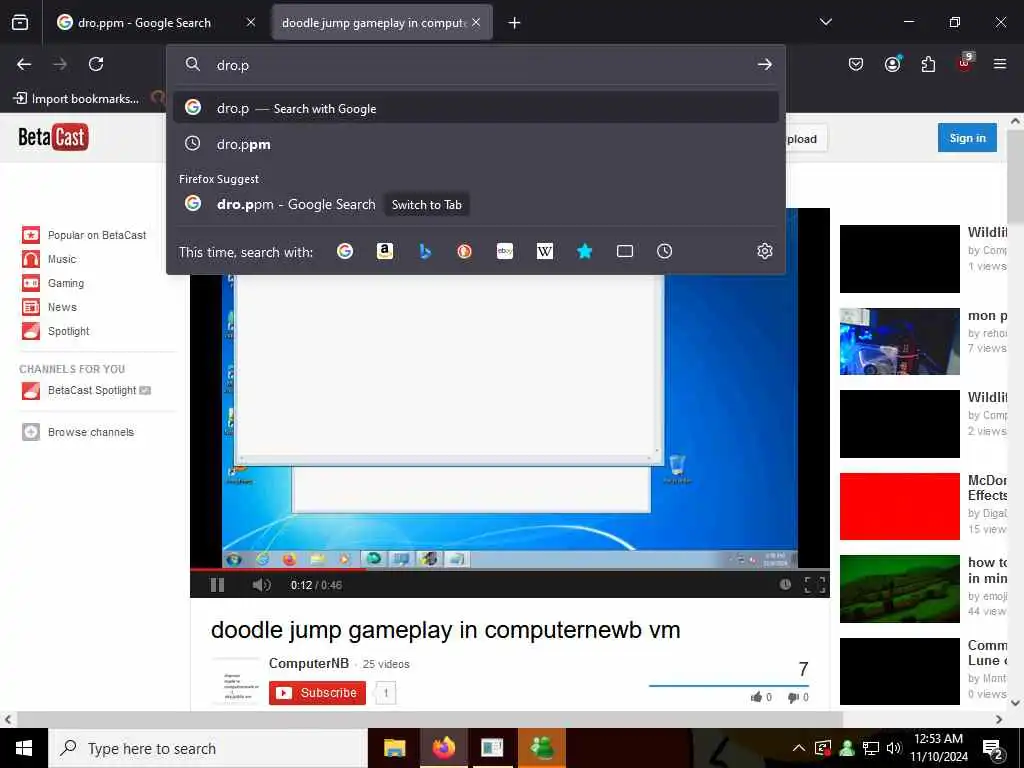Dislike the video with thumbs down
This screenshot has height=768, width=1024.
click(x=793, y=697)
